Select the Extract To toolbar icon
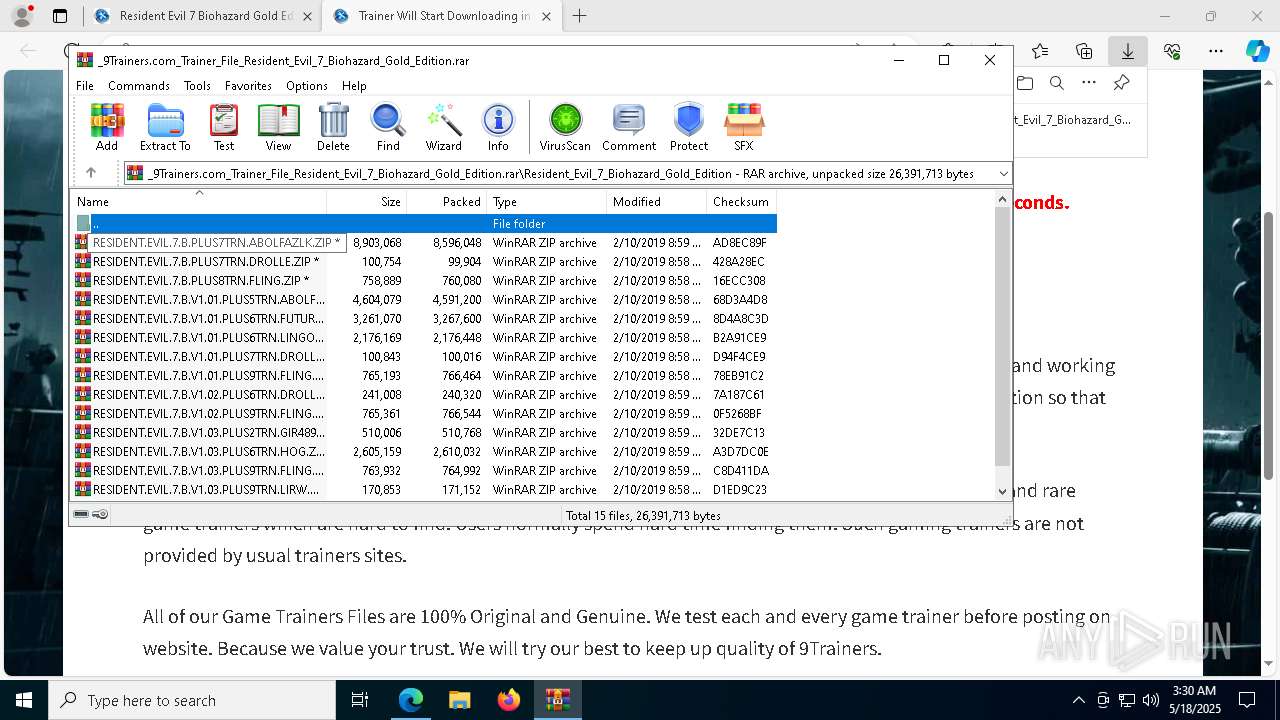 pyautogui.click(x=165, y=127)
